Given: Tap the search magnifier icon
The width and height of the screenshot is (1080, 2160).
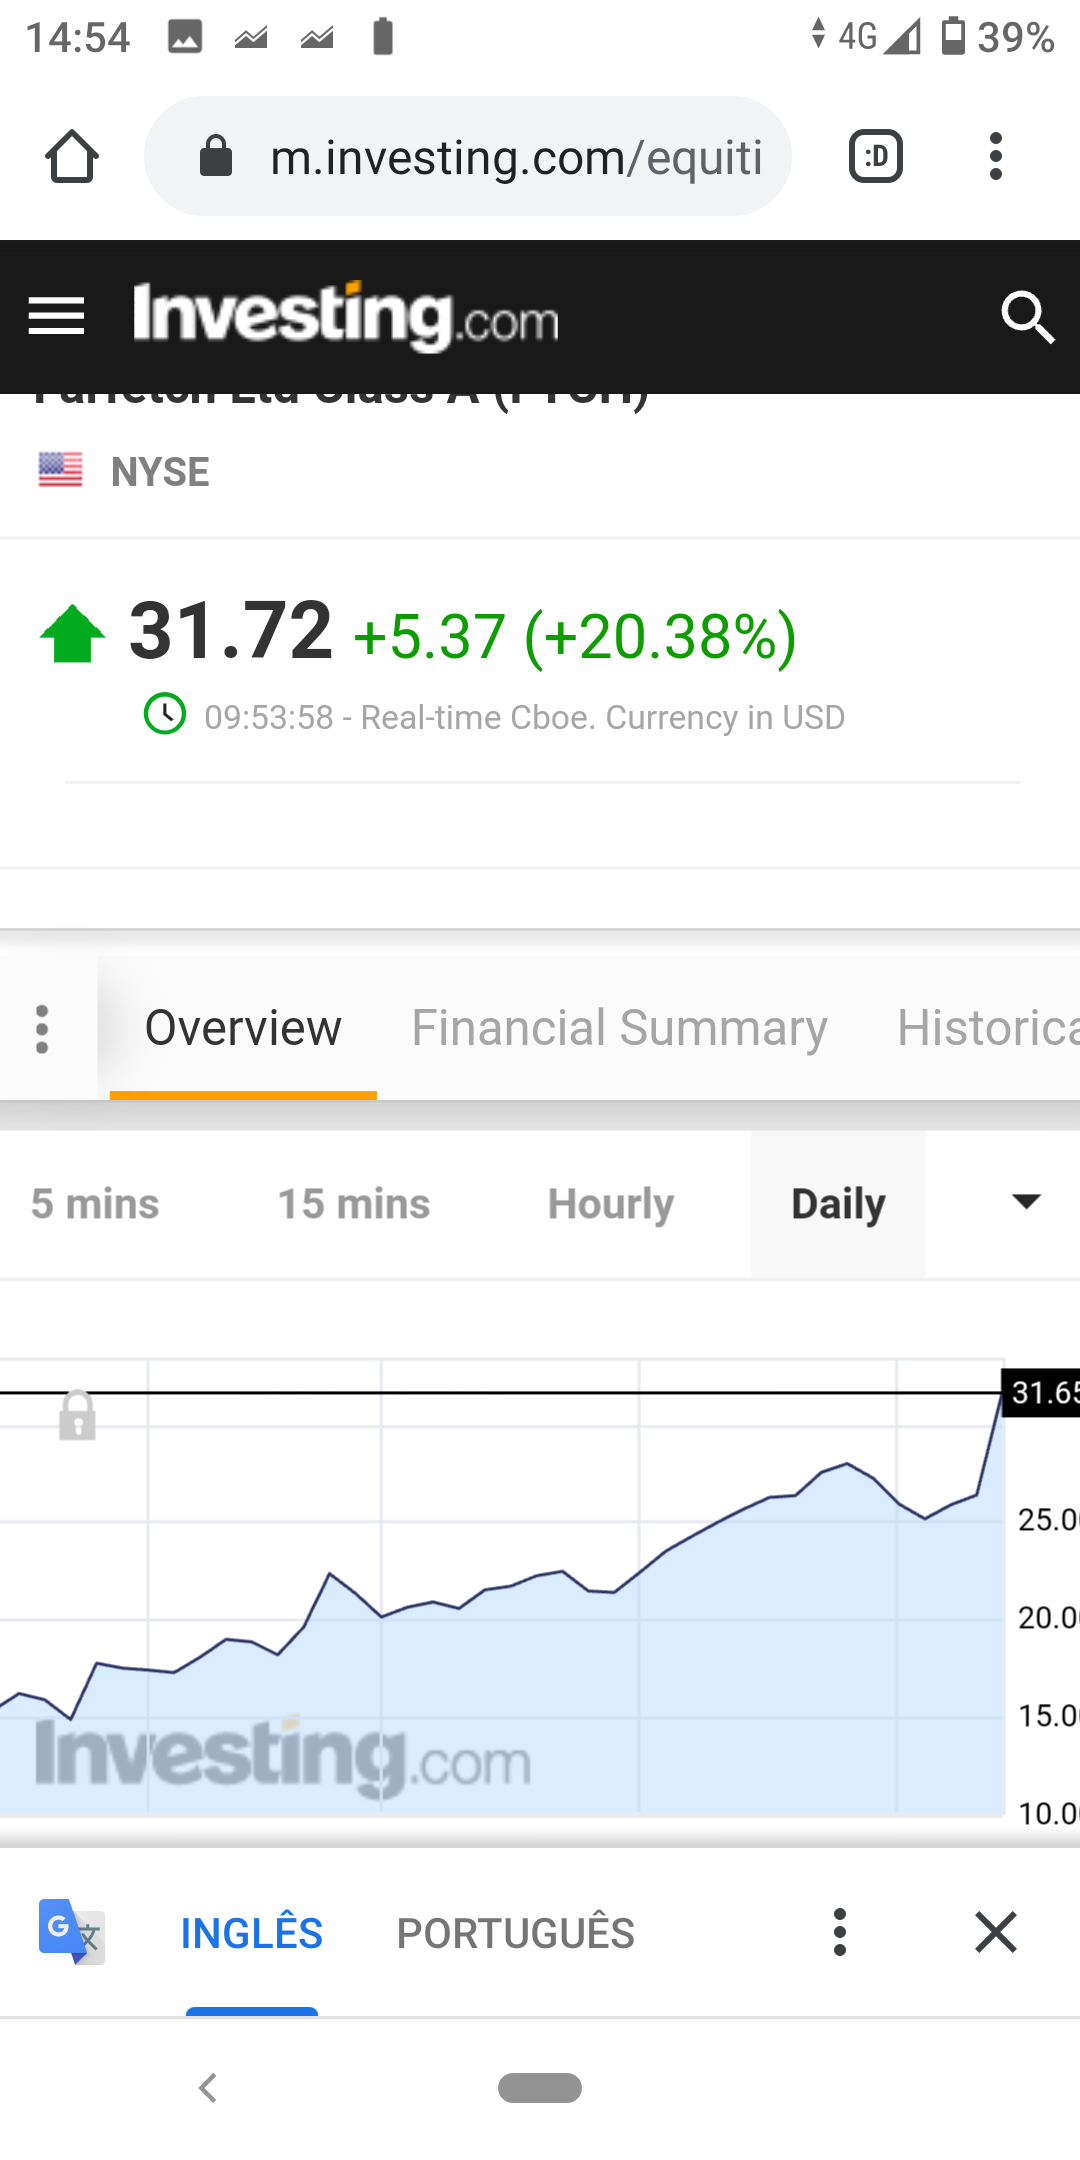Looking at the screenshot, I should 1027,317.
